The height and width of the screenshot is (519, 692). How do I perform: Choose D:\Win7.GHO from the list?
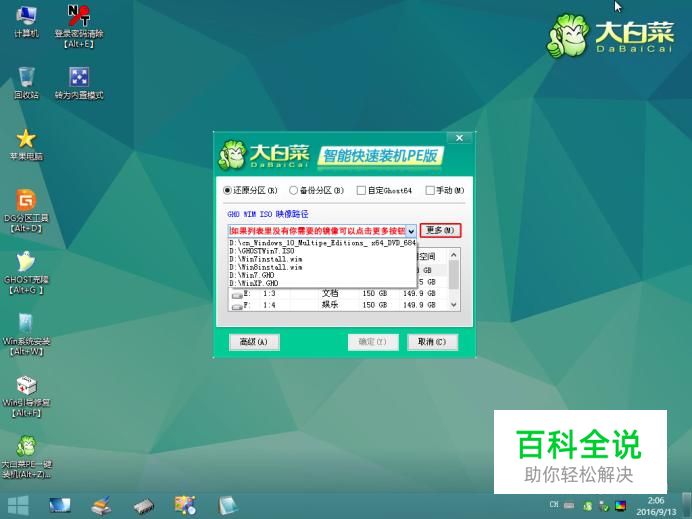pyautogui.click(x=323, y=275)
